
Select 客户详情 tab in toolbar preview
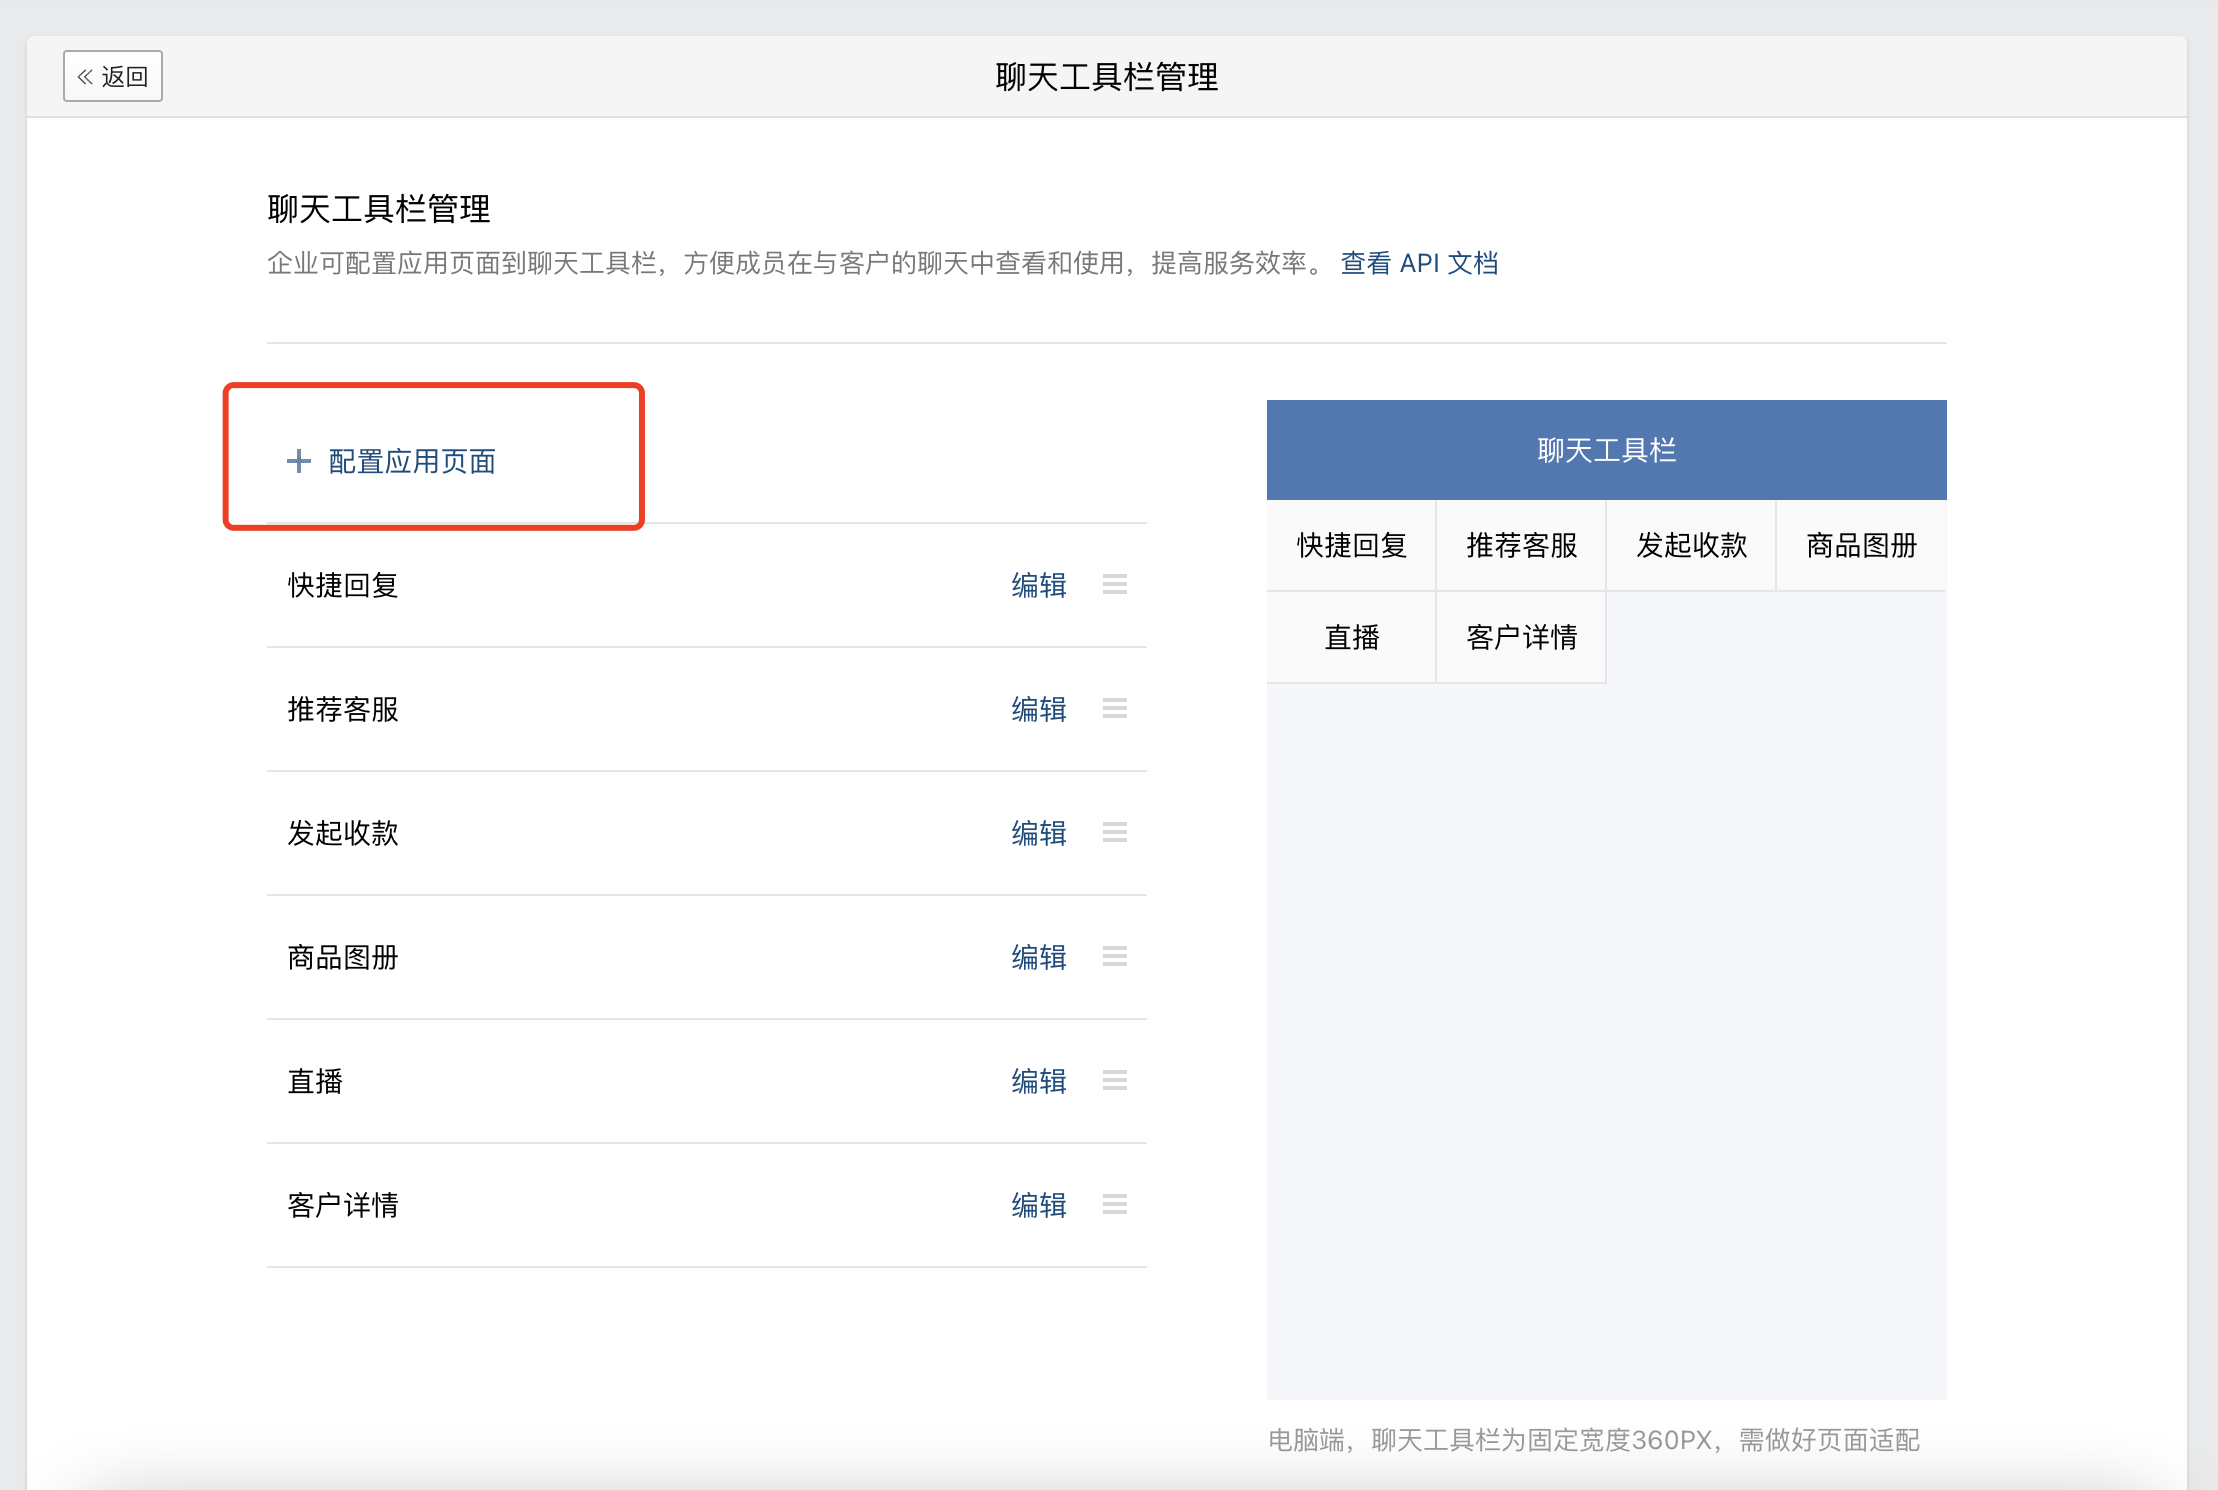[1521, 637]
